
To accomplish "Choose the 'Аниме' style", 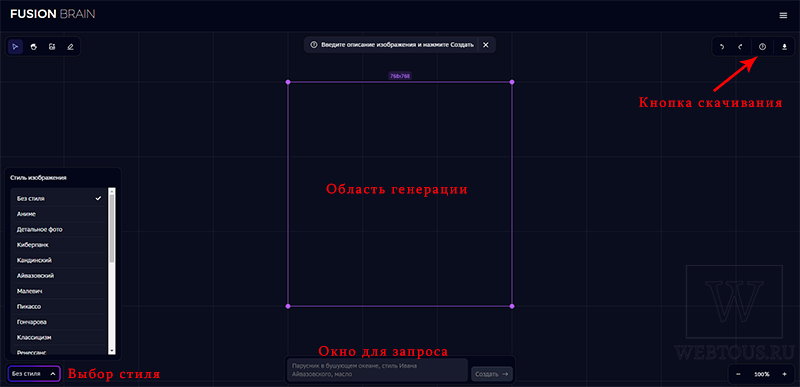I will [59, 214].
